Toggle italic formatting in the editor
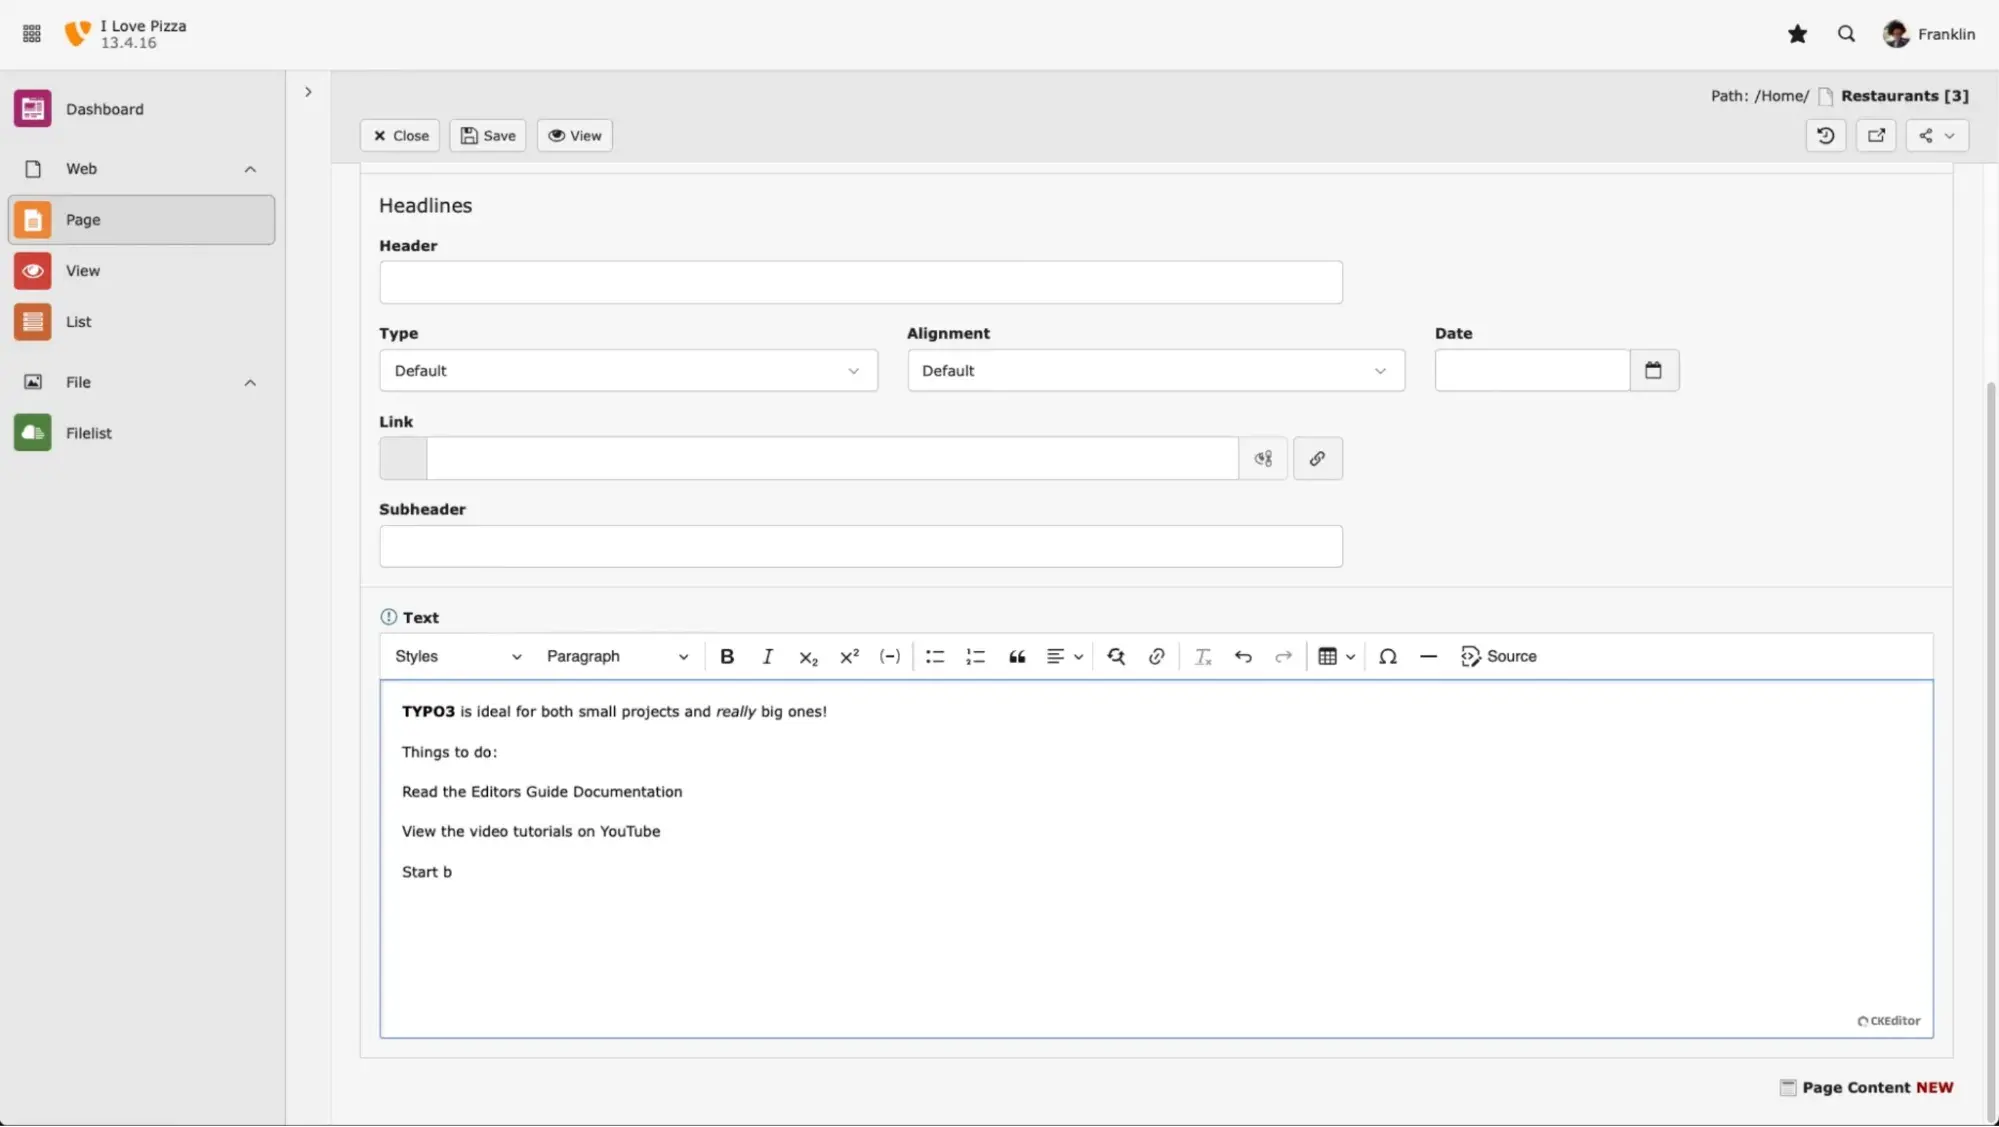This screenshot has width=1999, height=1127. coord(767,656)
